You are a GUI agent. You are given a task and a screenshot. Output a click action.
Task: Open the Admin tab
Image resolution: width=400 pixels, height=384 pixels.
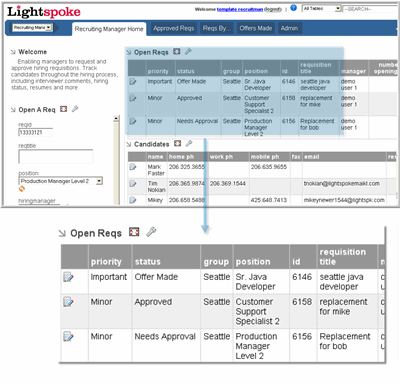coord(289,28)
